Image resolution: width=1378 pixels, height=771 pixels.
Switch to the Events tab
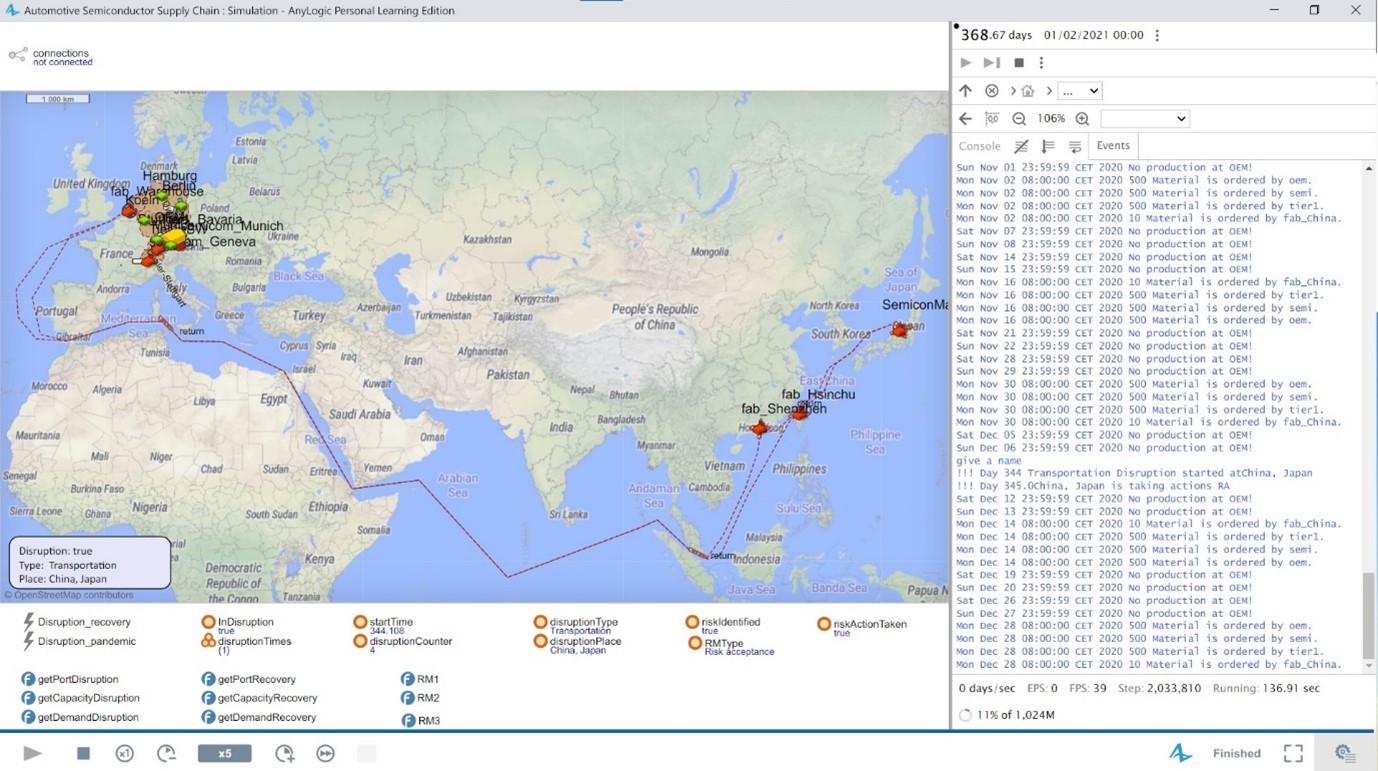1113,146
